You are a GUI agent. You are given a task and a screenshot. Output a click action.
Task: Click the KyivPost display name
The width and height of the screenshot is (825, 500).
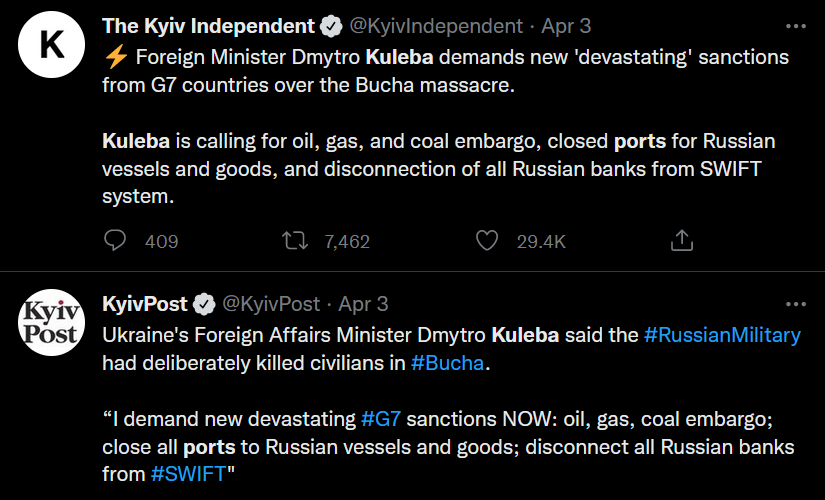(145, 304)
